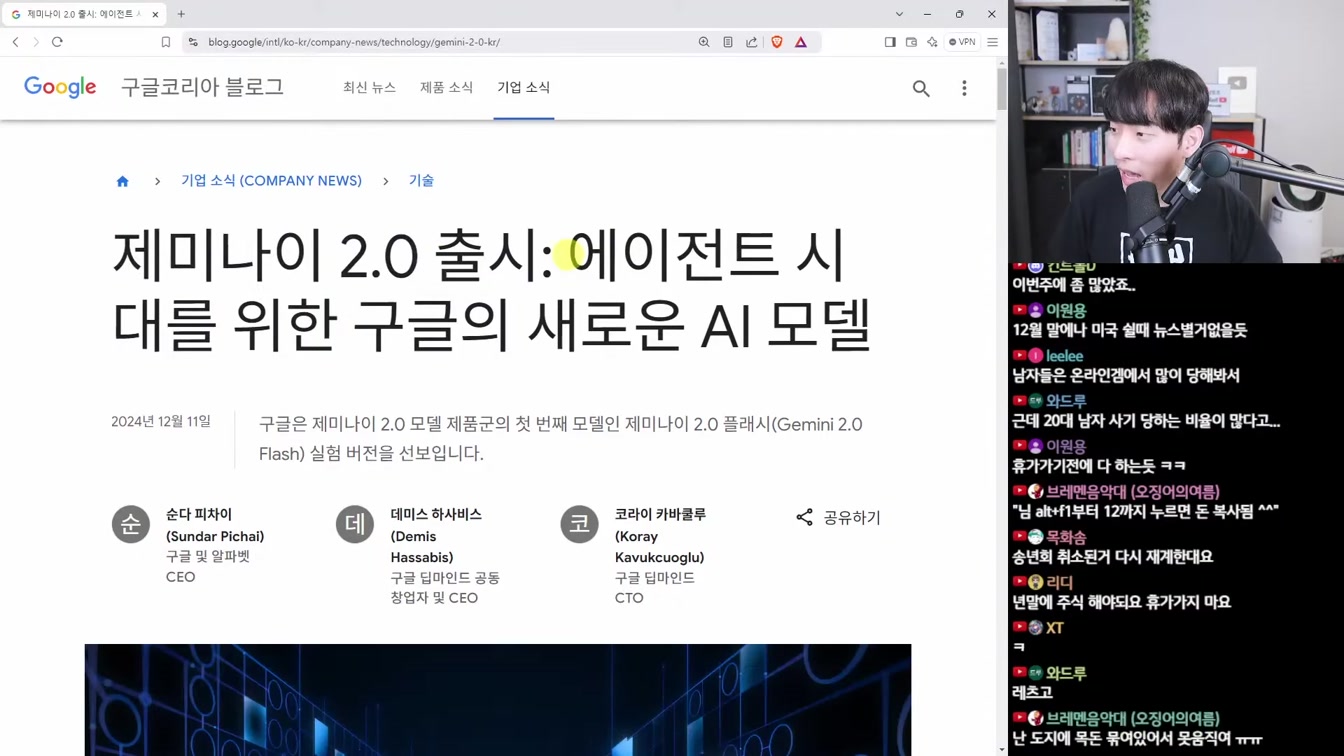Open site settings icon left of URL
Screen dimensions: 1344x756
tap(193, 42)
